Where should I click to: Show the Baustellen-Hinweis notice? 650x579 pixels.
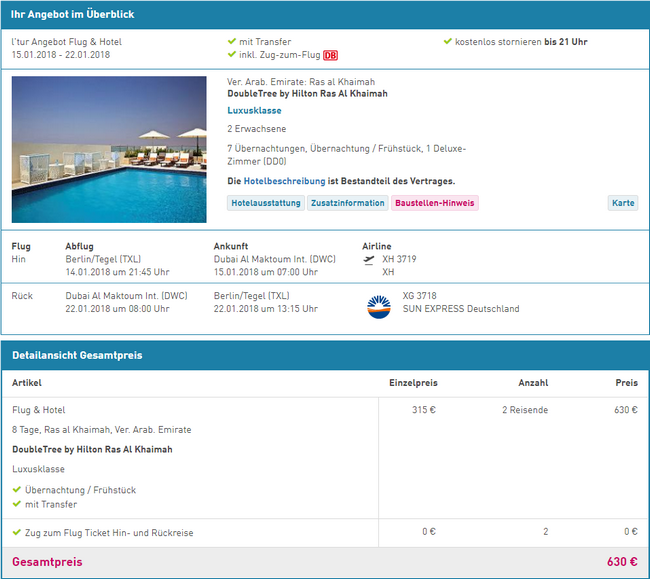pos(435,203)
